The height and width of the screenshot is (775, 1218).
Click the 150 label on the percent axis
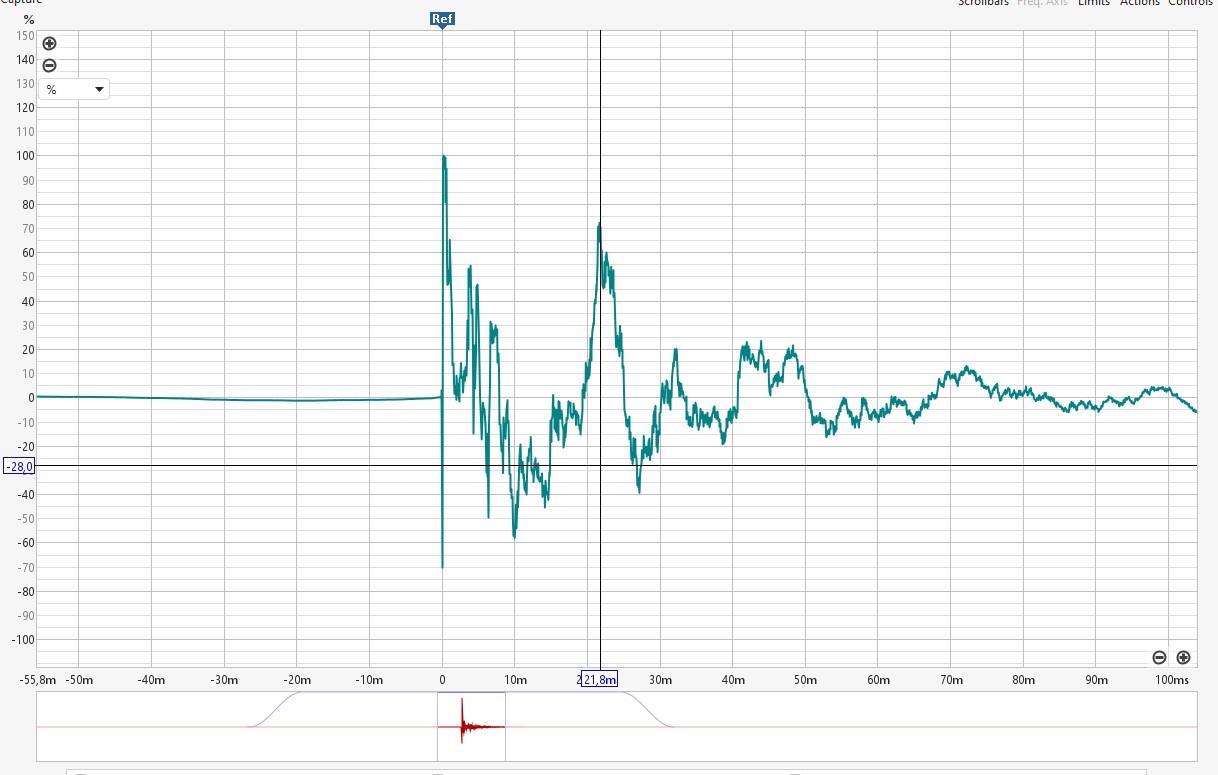26,35
